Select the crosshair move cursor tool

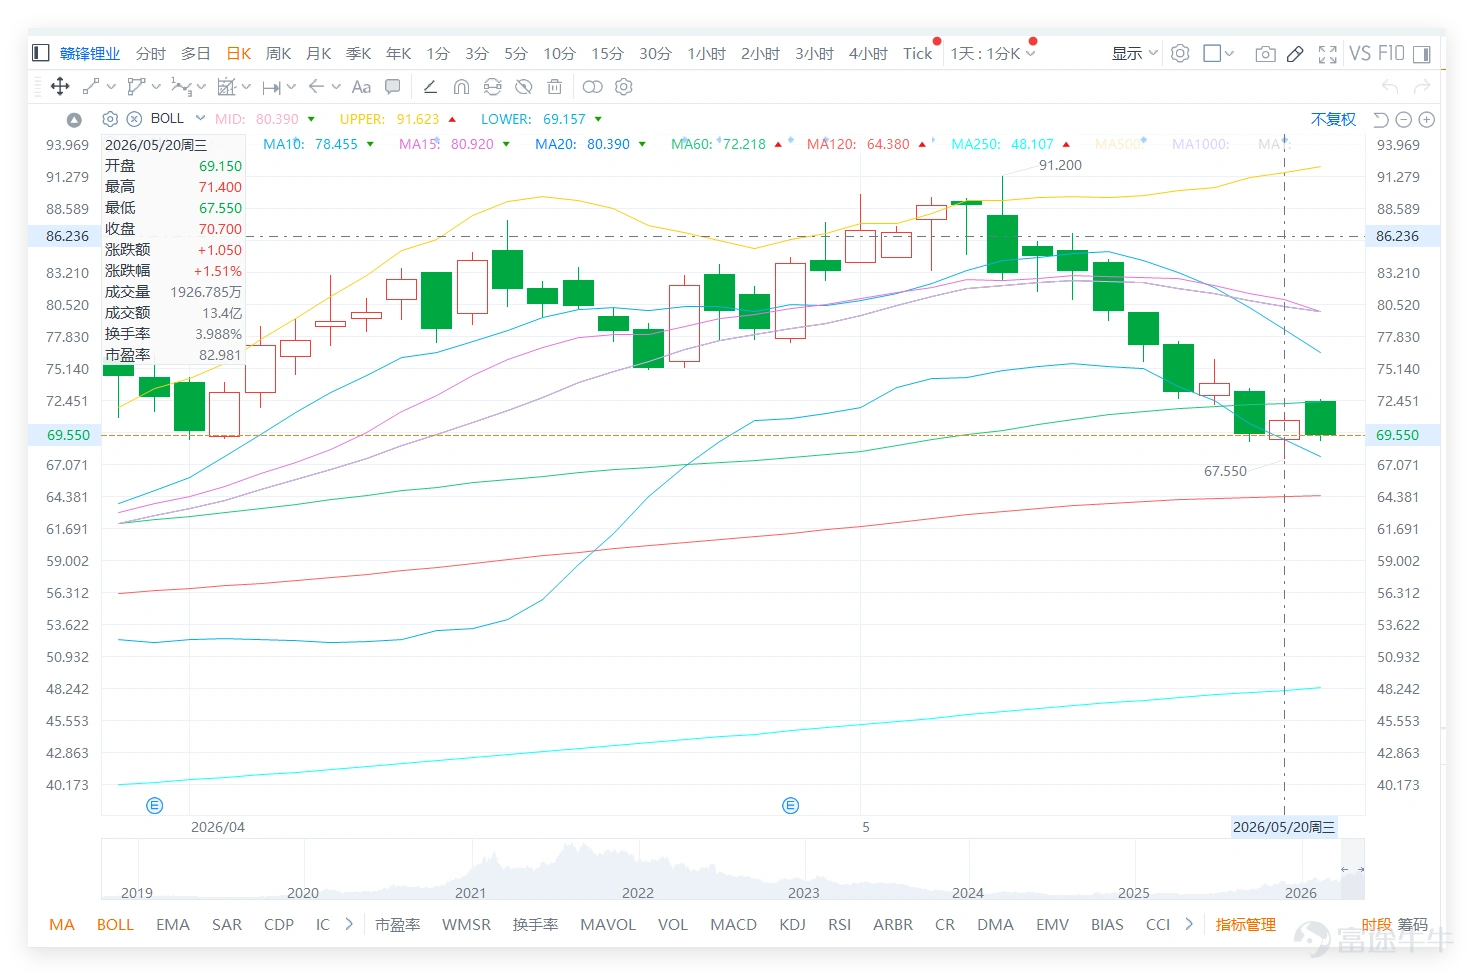tap(60, 87)
